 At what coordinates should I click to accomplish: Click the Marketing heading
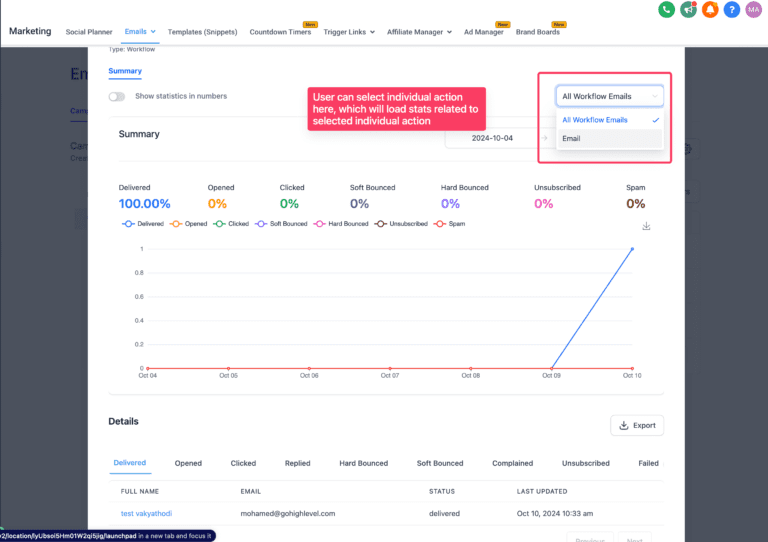pyautogui.click(x=30, y=31)
